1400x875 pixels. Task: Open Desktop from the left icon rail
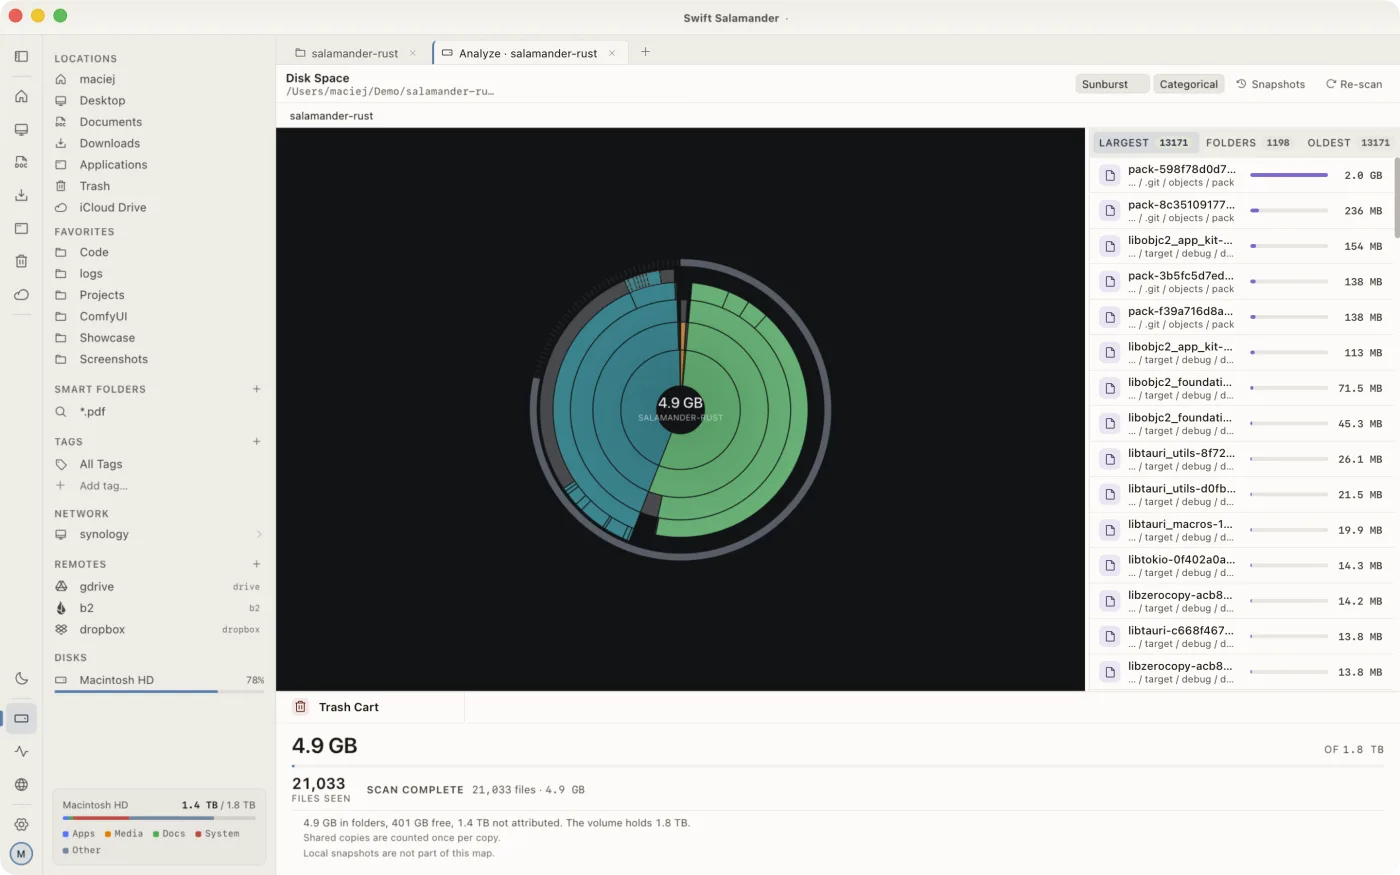tap(21, 129)
